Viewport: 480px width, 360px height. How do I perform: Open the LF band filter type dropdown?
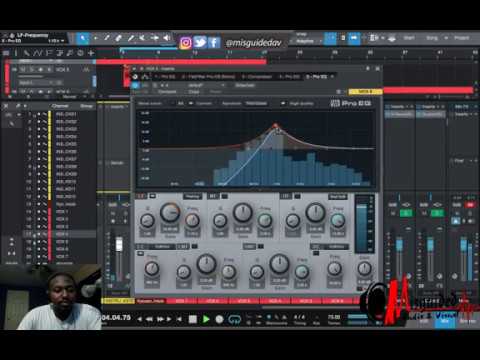pos(192,197)
